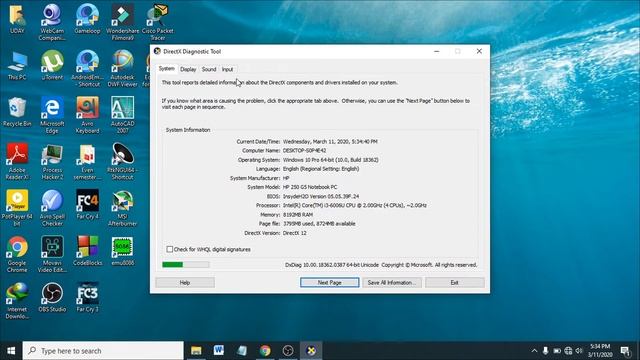640x360 pixels.
Task: Launch Google Chrome desktop shortcut
Action: point(17,255)
